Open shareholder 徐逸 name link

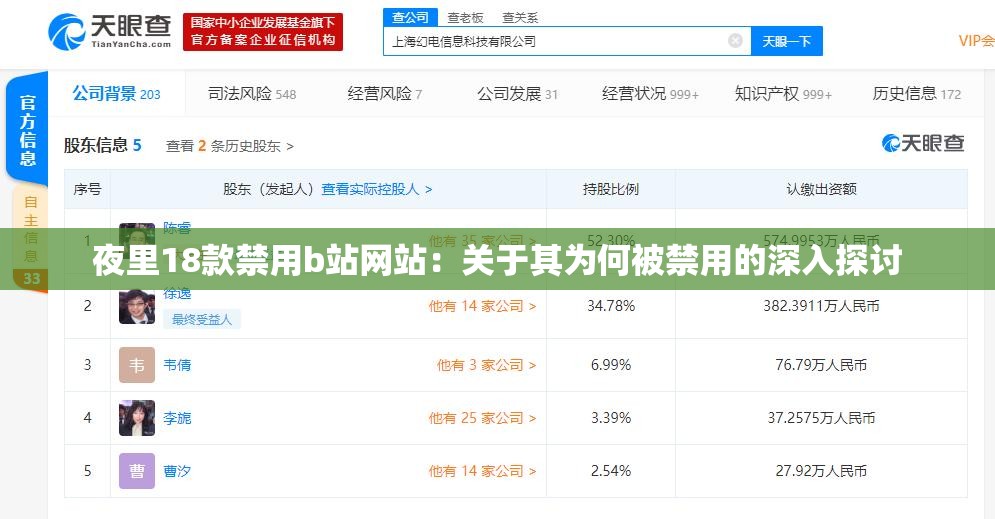[177, 294]
